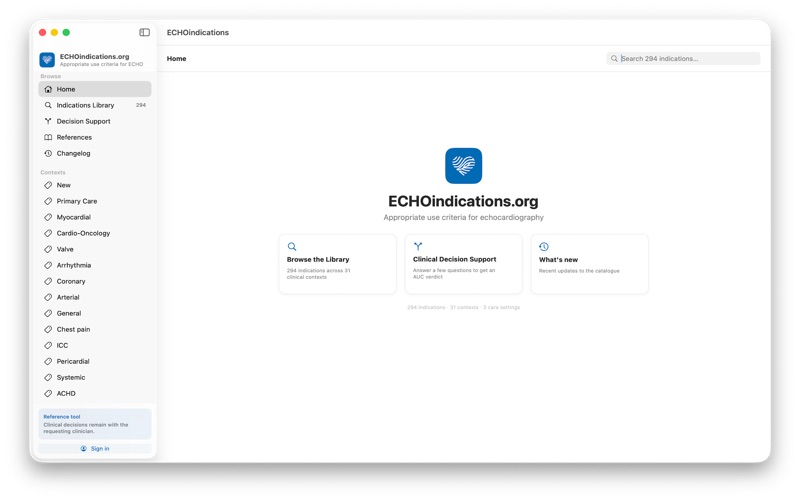
Task: Select the Arrhythmia context
Action: [x=95, y=265]
